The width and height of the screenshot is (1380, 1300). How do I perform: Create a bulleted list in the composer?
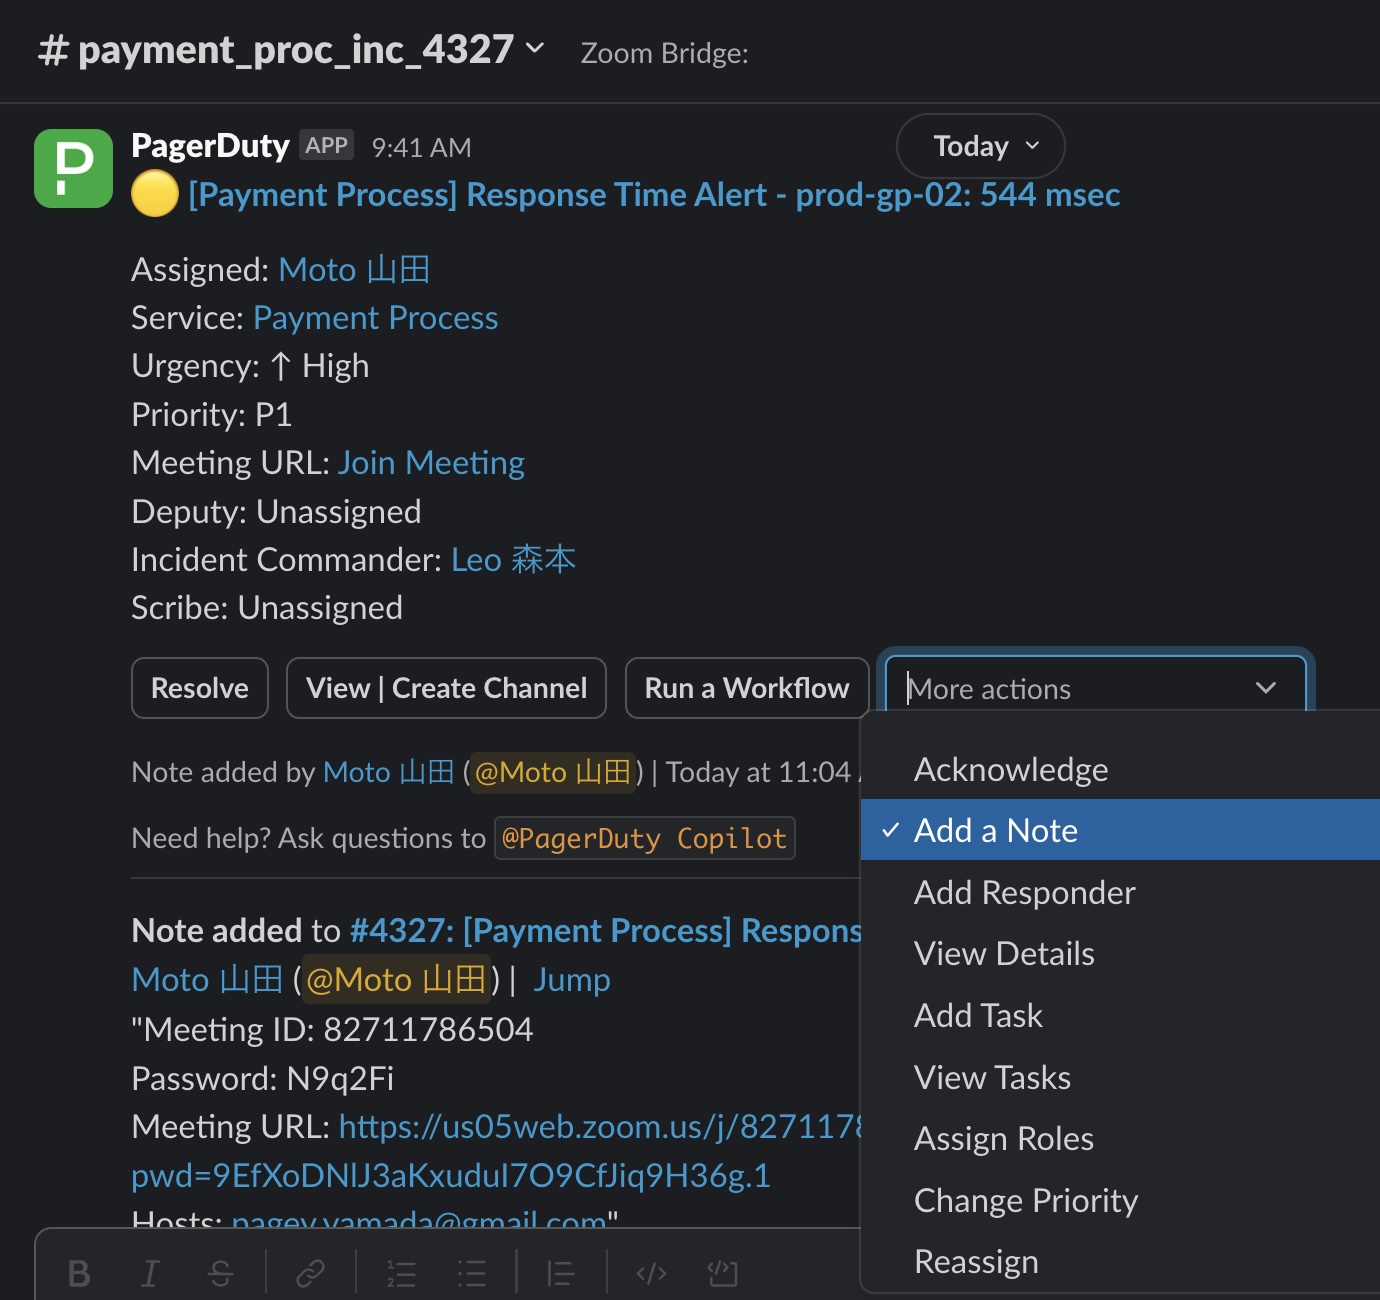(x=470, y=1273)
